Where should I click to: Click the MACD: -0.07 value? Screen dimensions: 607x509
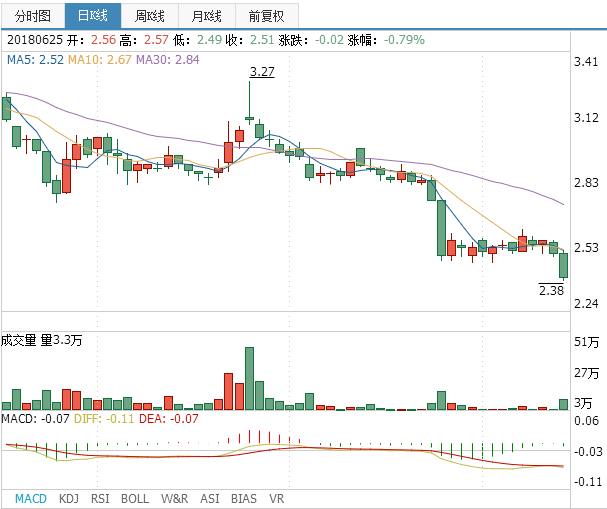(35, 418)
